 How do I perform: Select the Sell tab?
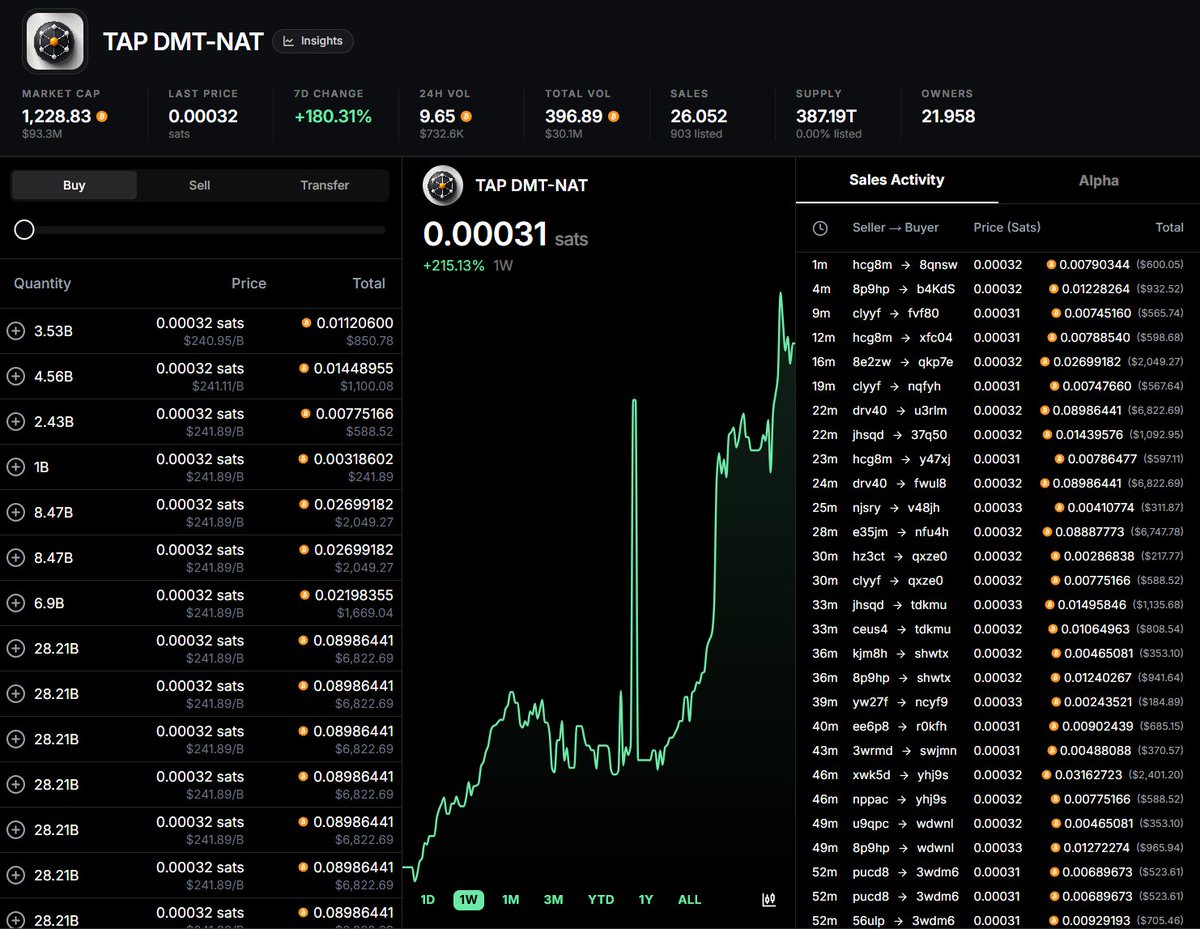tap(199, 185)
